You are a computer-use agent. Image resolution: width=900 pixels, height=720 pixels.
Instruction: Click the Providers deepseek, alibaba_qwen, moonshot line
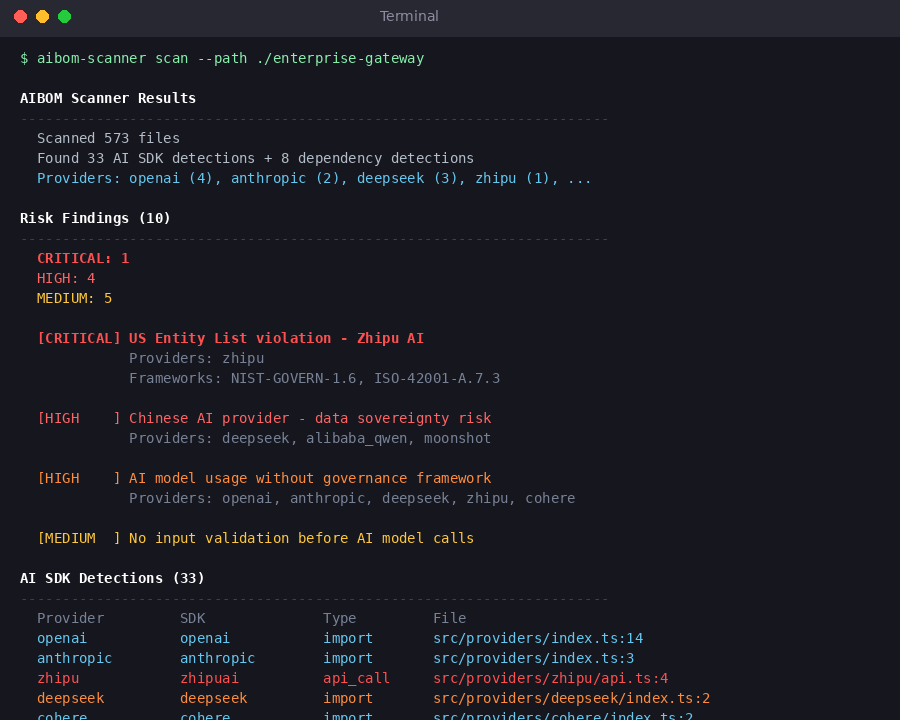tap(310, 439)
